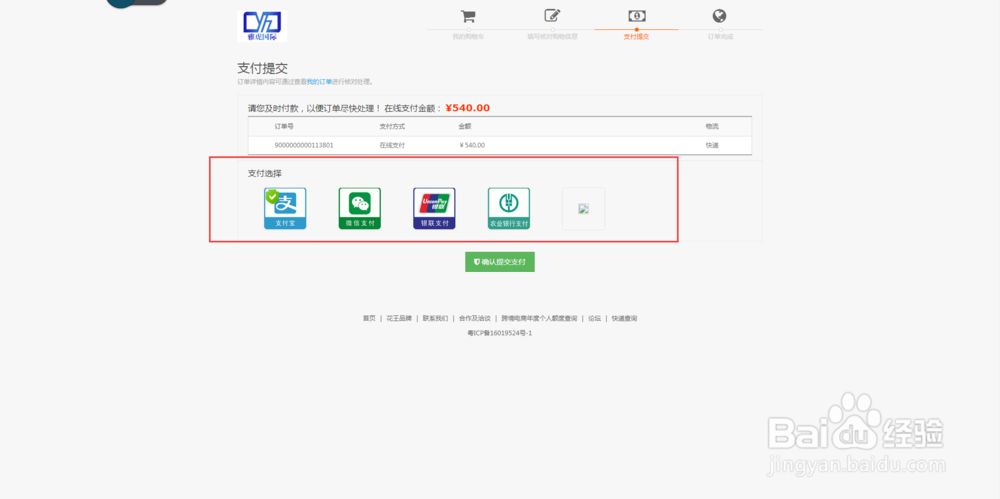Open the 我的订单 link
The width and height of the screenshot is (1000, 499).
pos(319,82)
